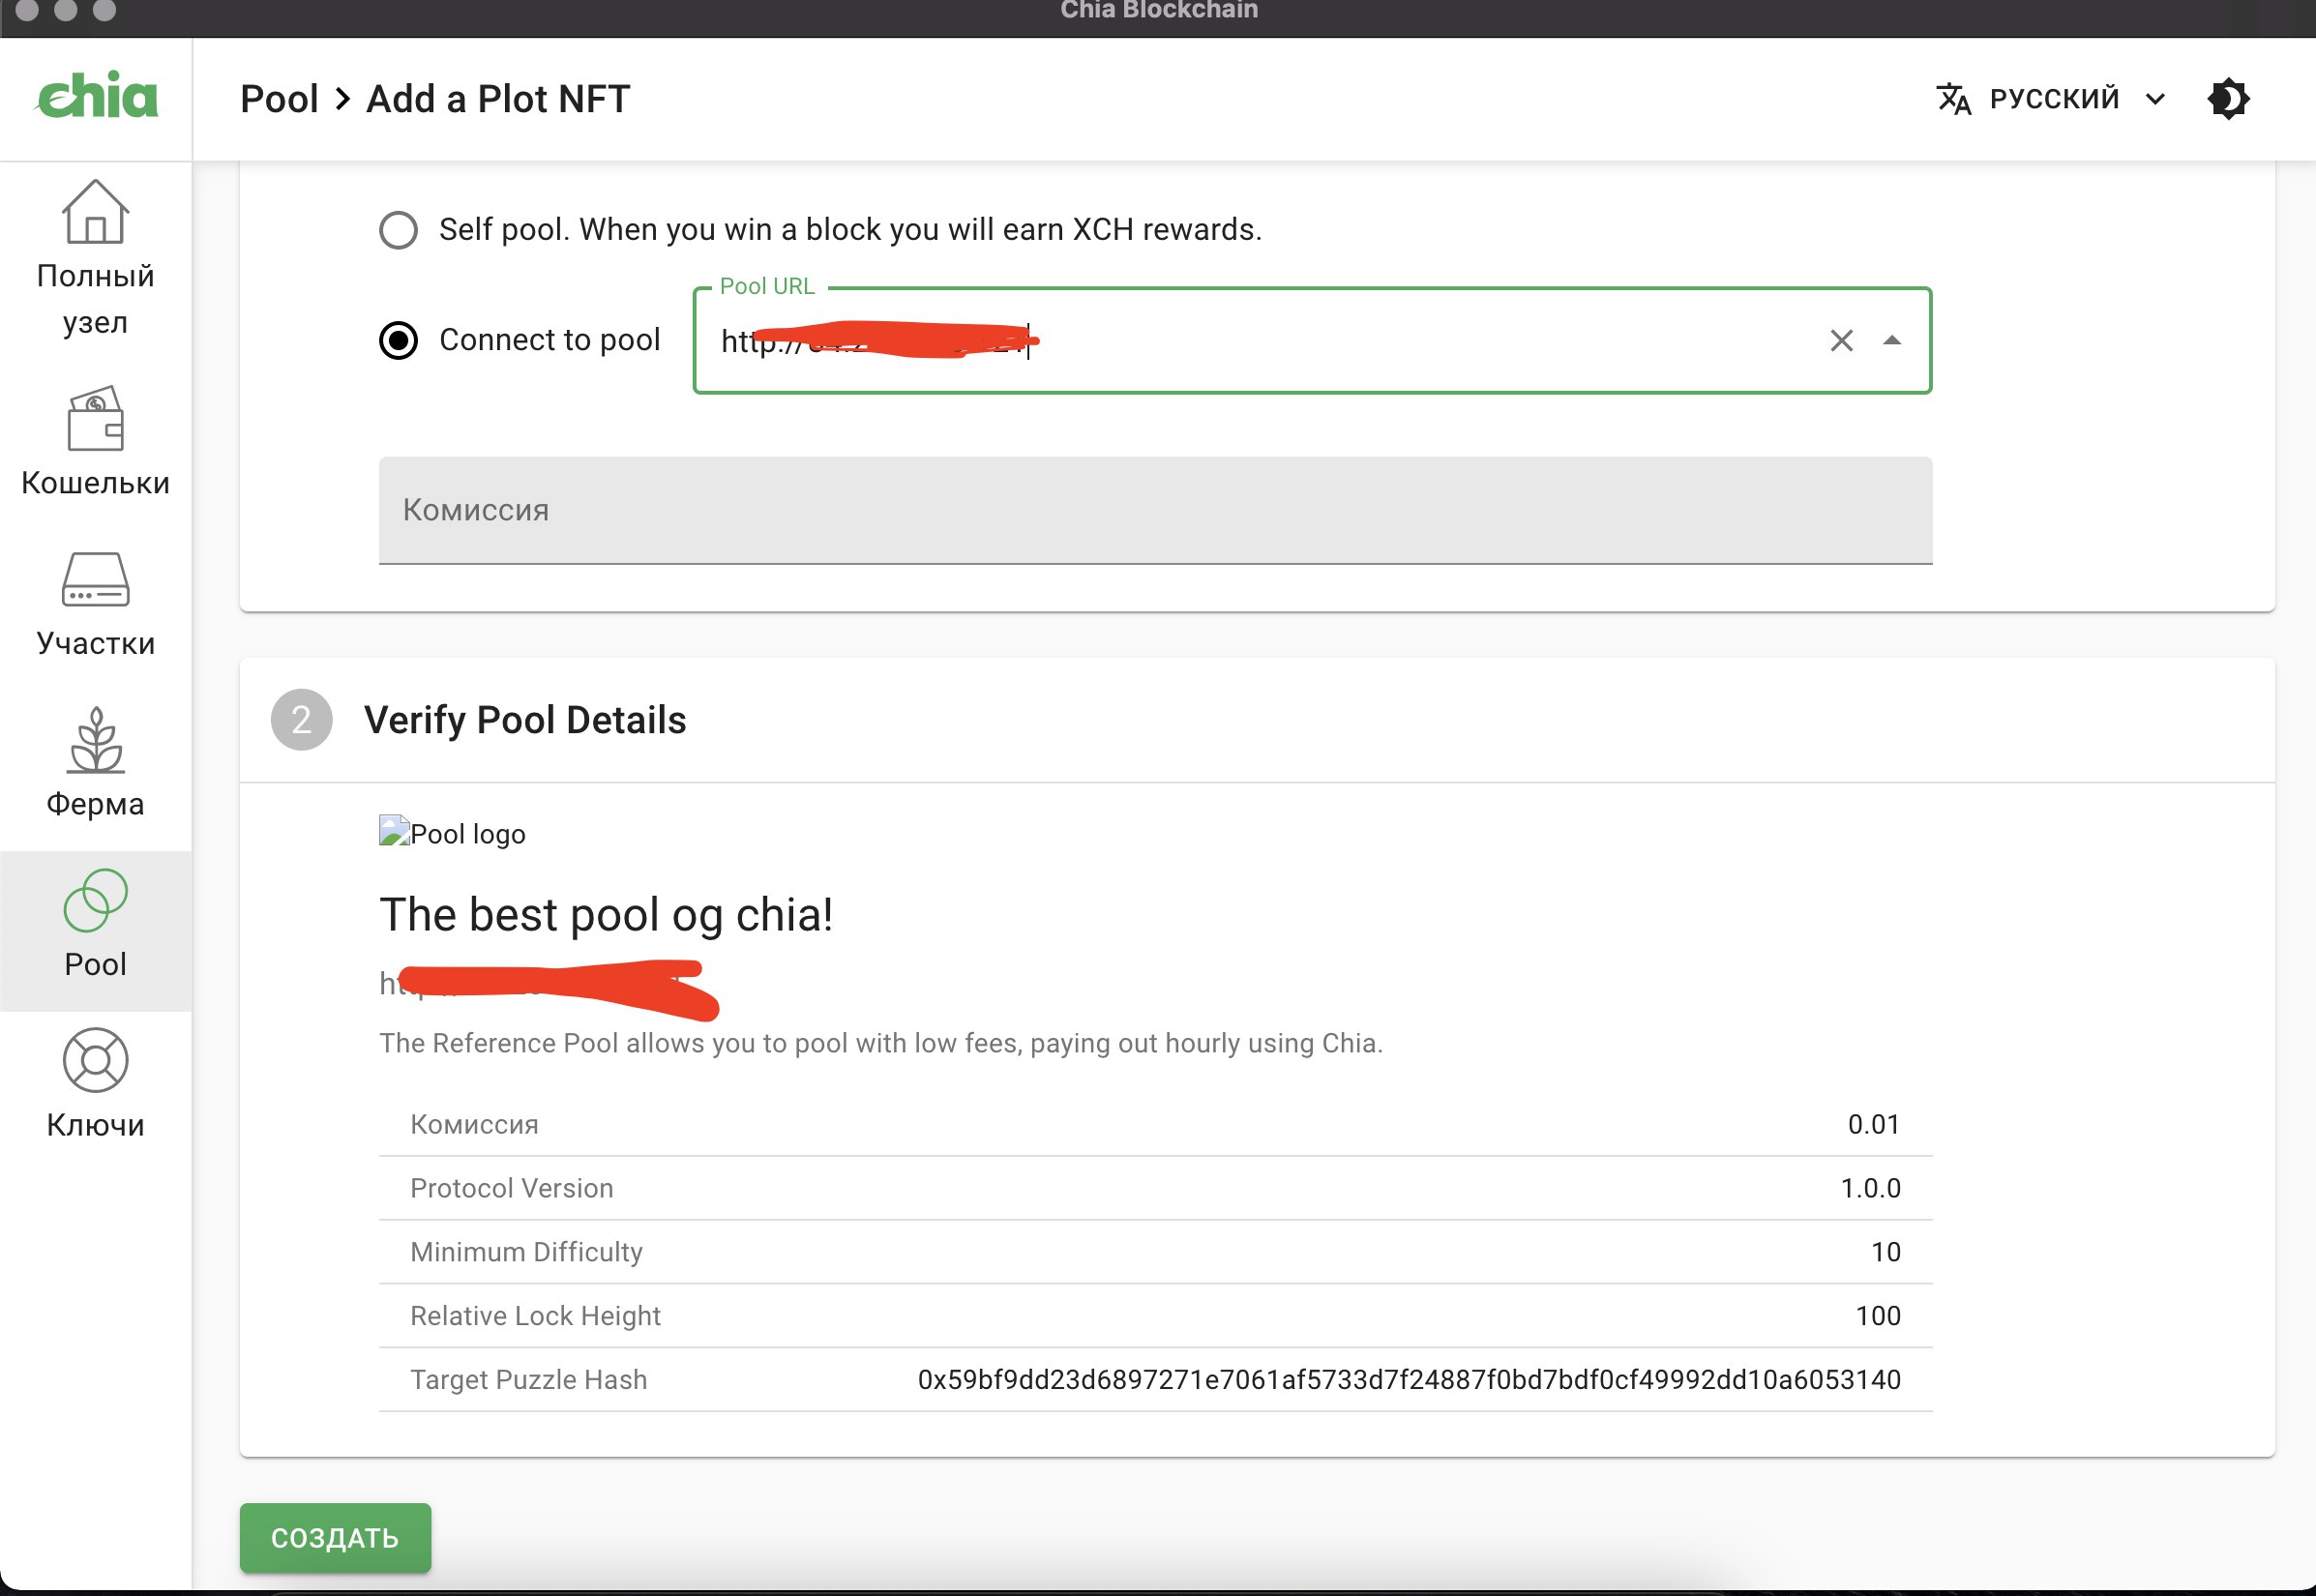2316x1596 pixels.
Task: Open the Полный узел sidebar section
Action: [95, 258]
